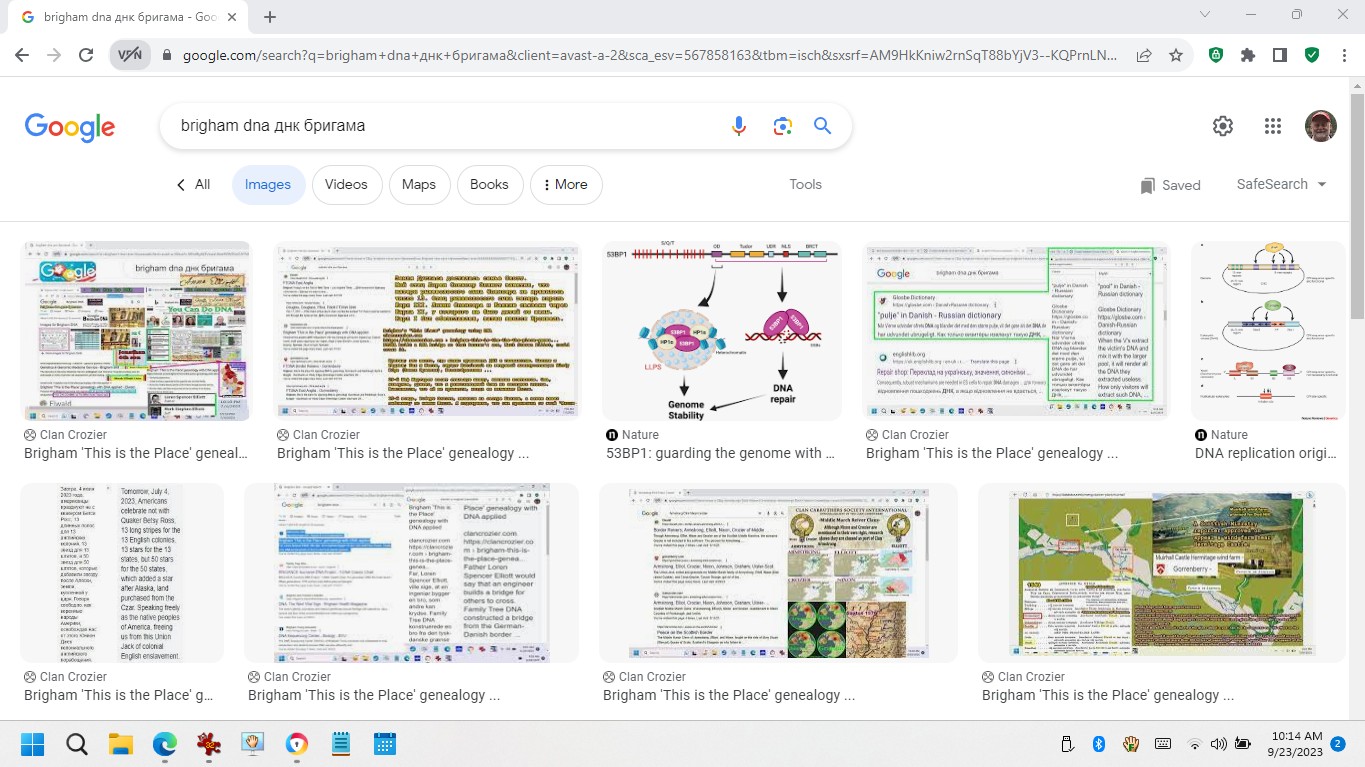Go back to the All results tab

(193, 184)
